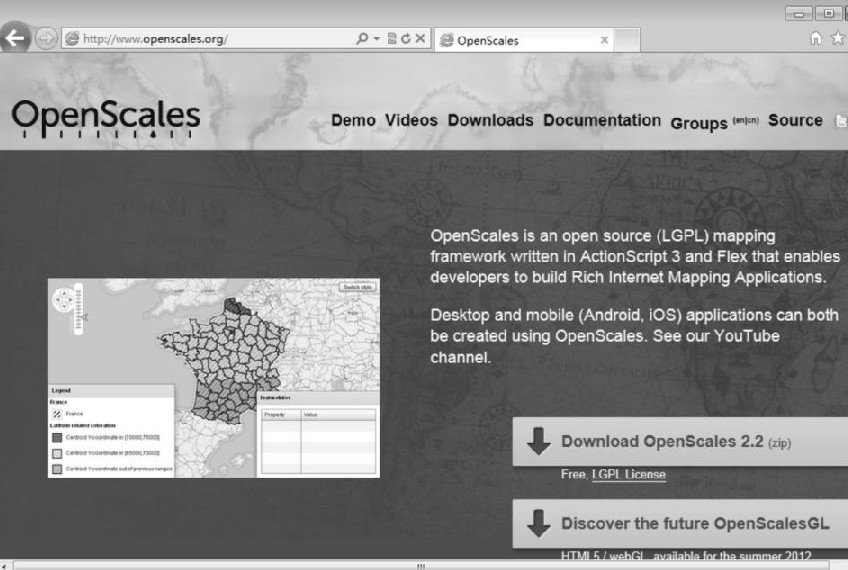Viewport: 848px width, 570px height.
Task: Expand the address bar search dropdown arrow
Action: point(374,41)
